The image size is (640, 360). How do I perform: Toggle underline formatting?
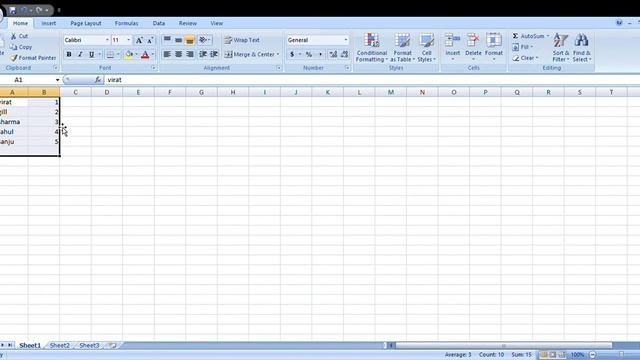tap(91, 54)
